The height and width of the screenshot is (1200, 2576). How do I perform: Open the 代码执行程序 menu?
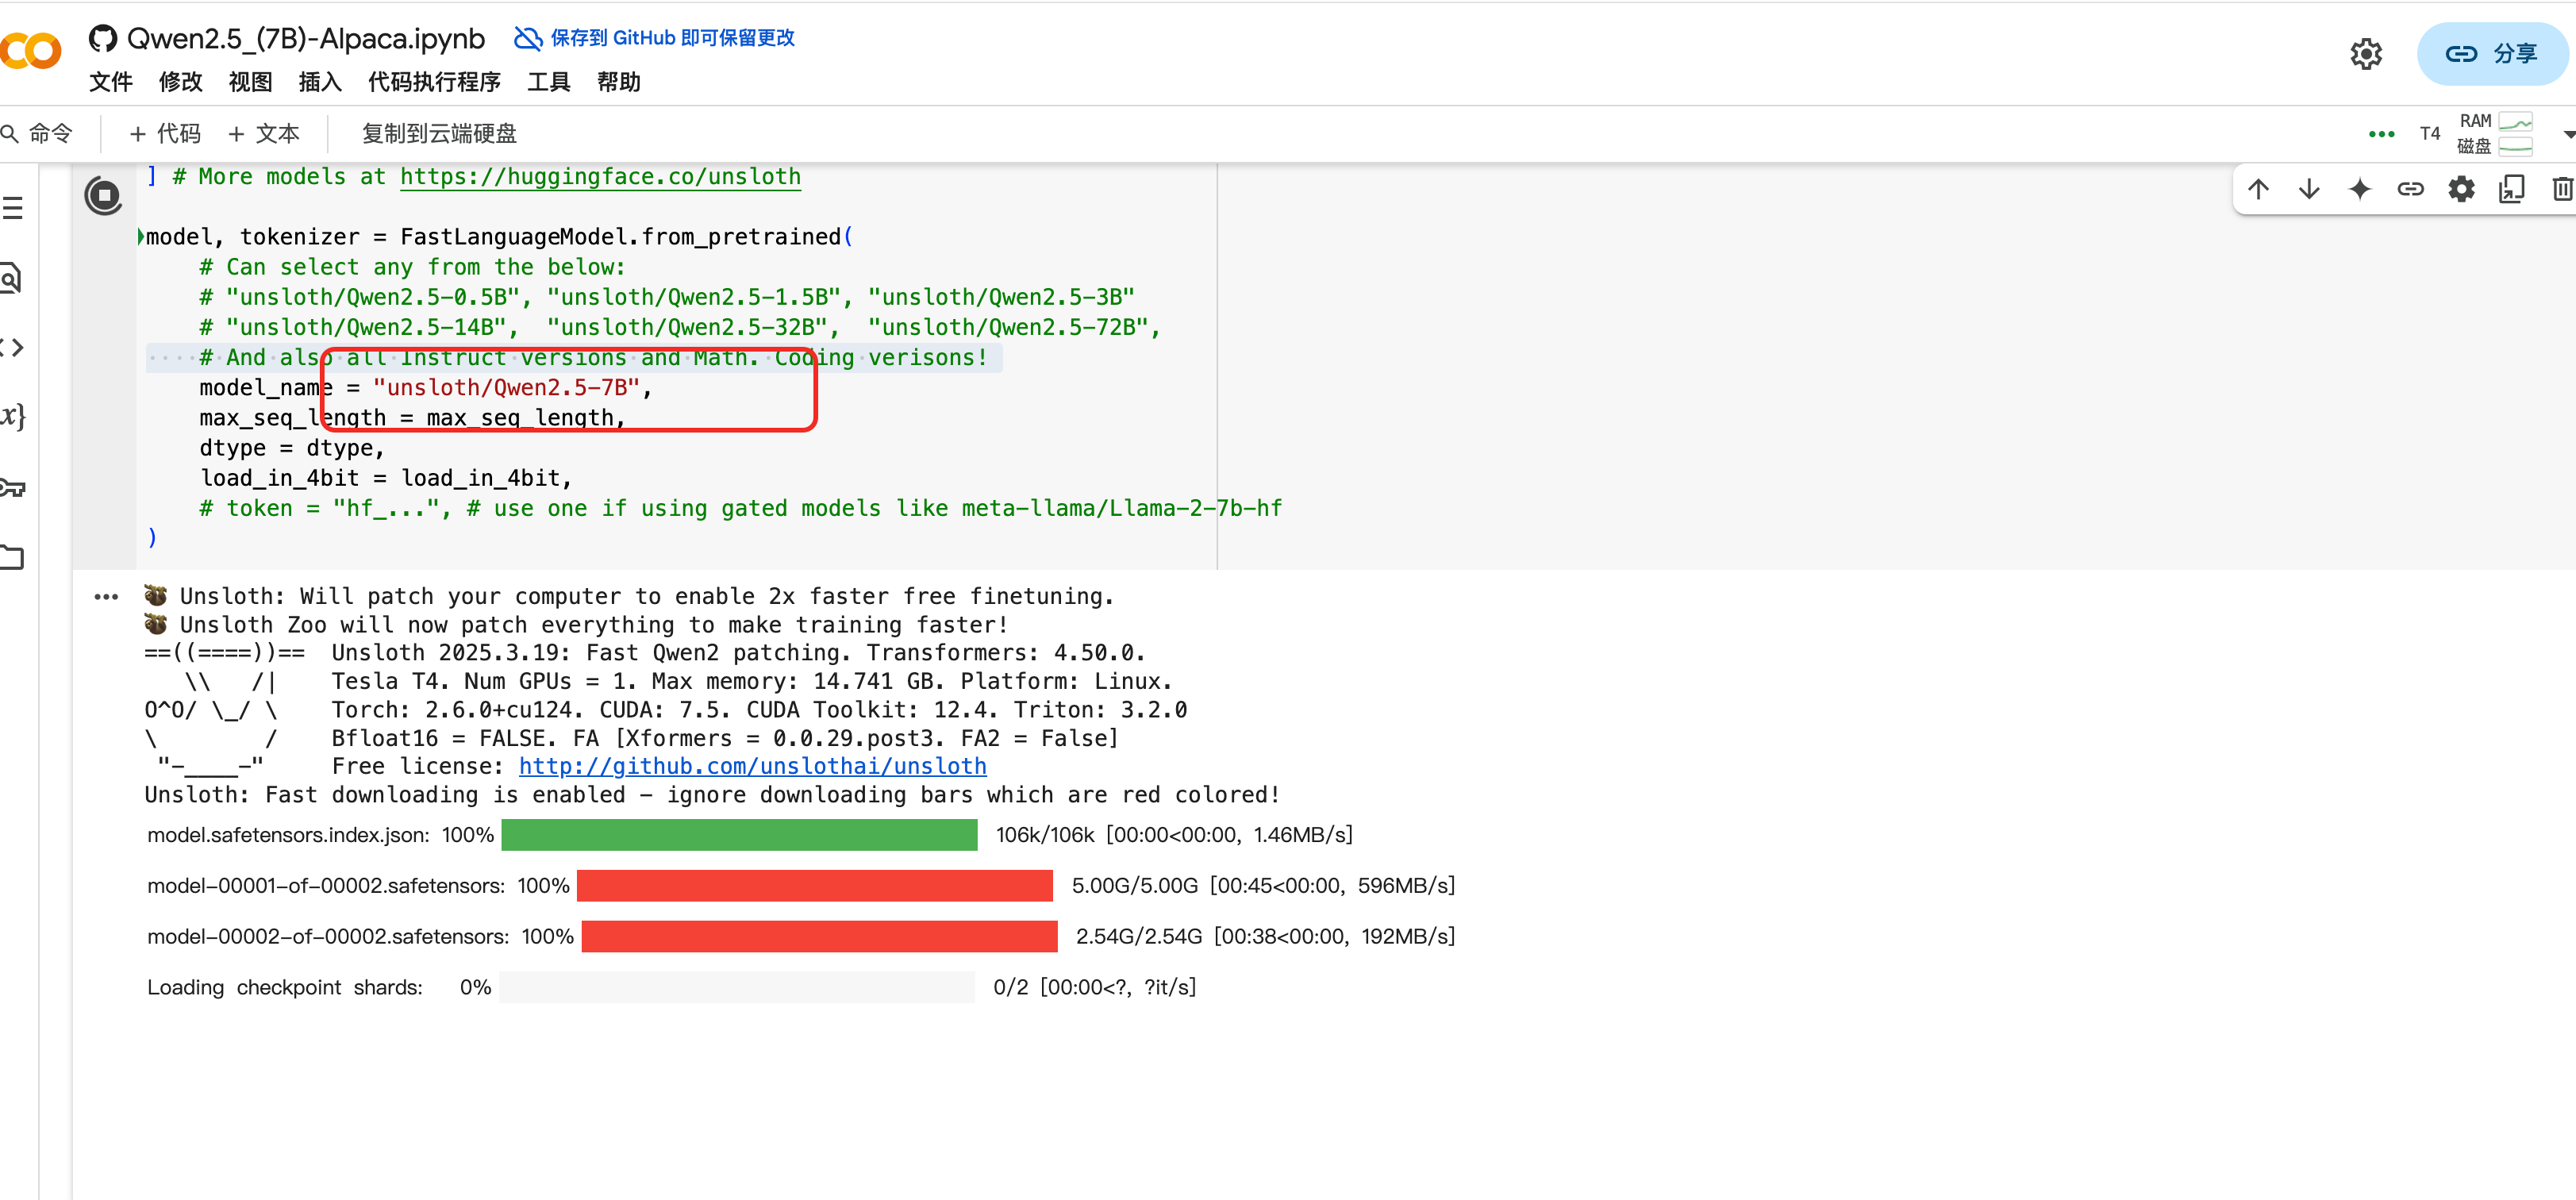(x=434, y=82)
